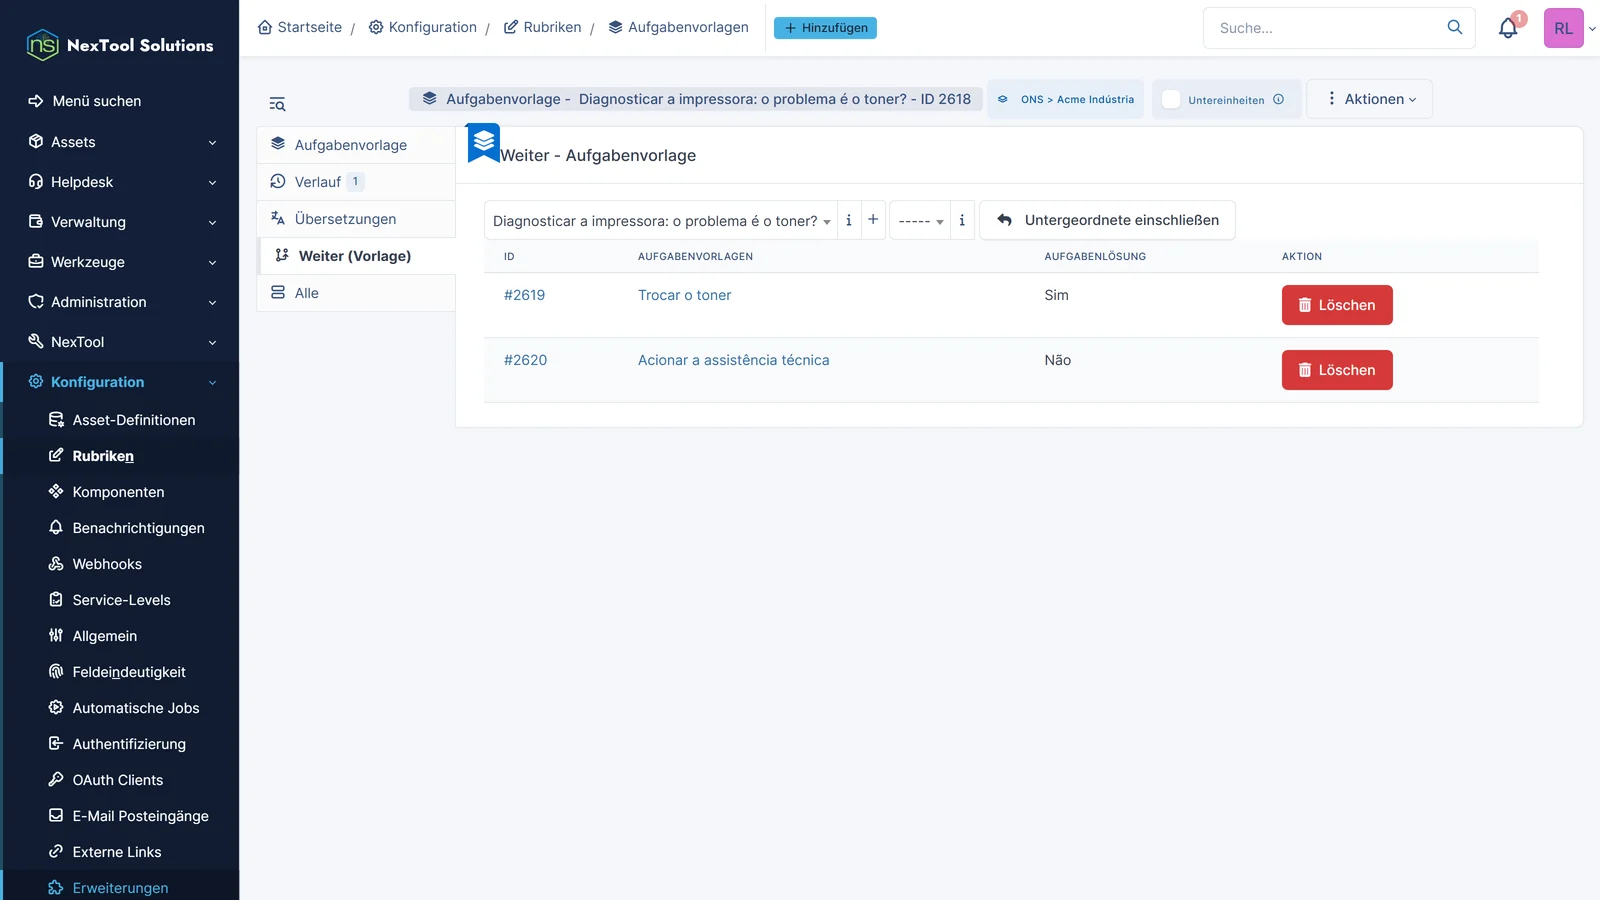The width and height of the screenshot is (1600, 900).
Task: Click the Hinzufügen button
Action: (825, 28)
